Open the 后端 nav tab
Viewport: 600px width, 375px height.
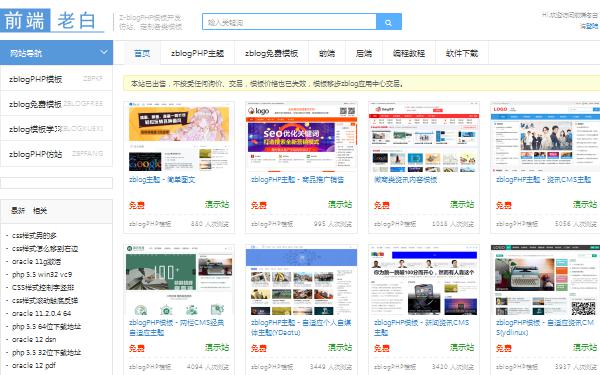364,53
